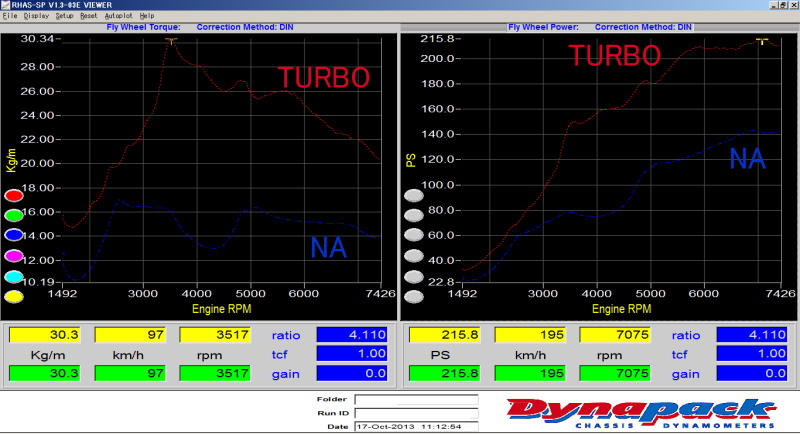Click the 30.34 maximum torque axis value

(37, 39)
